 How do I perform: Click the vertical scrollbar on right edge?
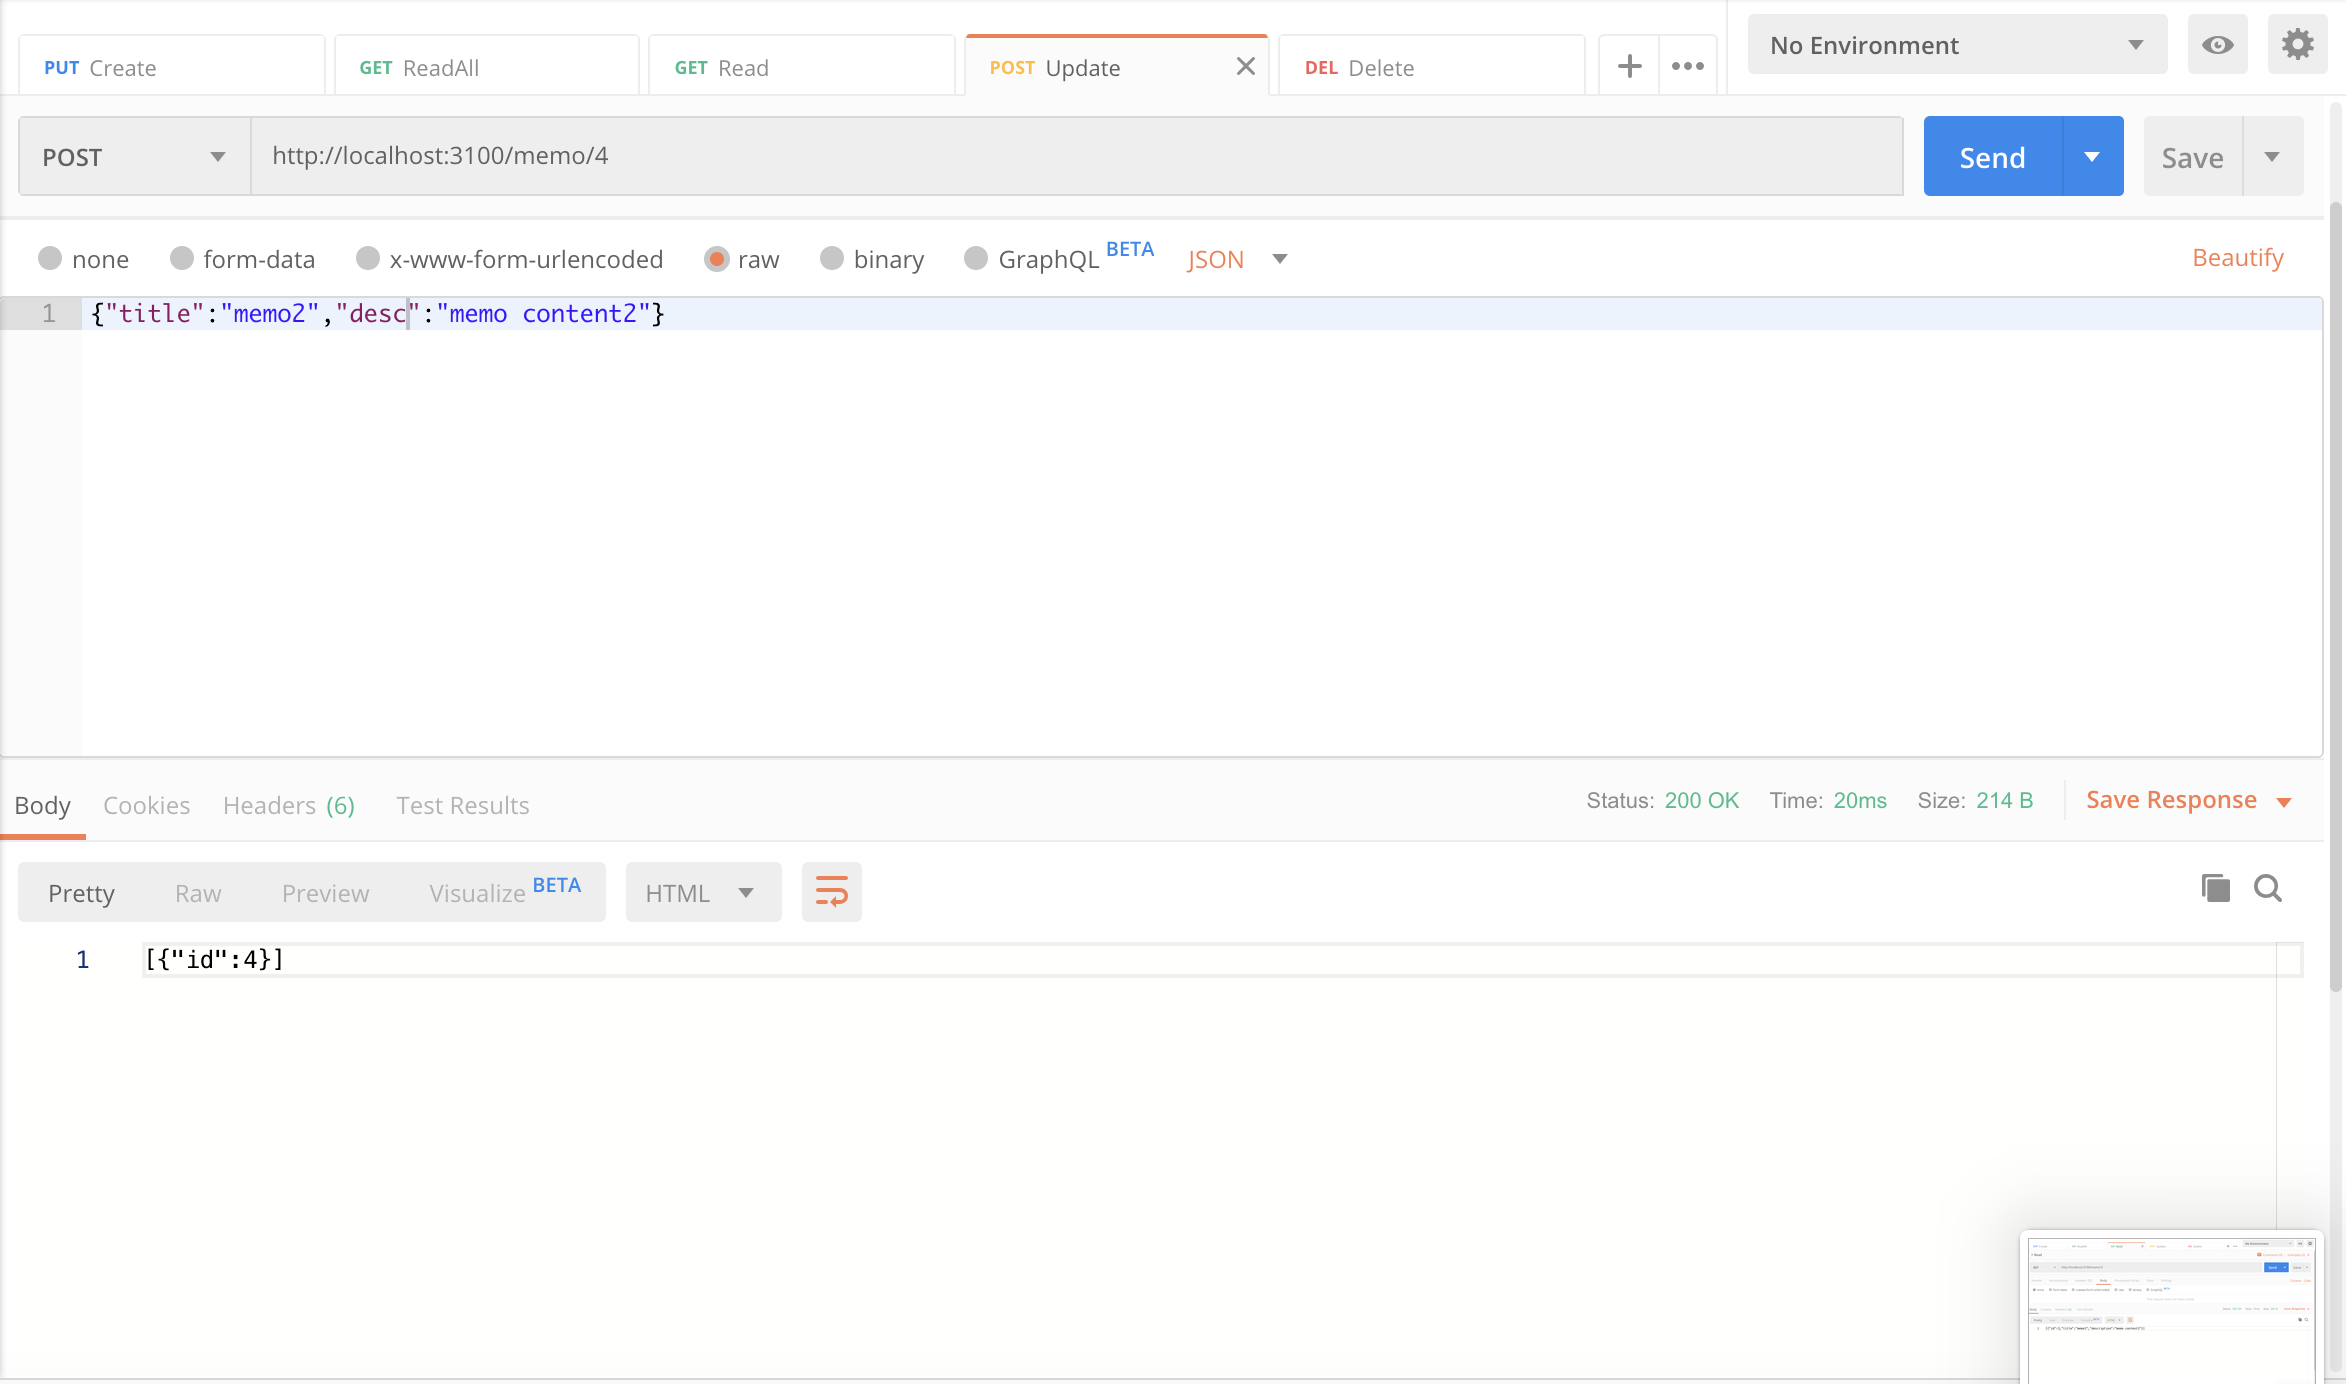pyautogui.click(x=2336, y=600)
